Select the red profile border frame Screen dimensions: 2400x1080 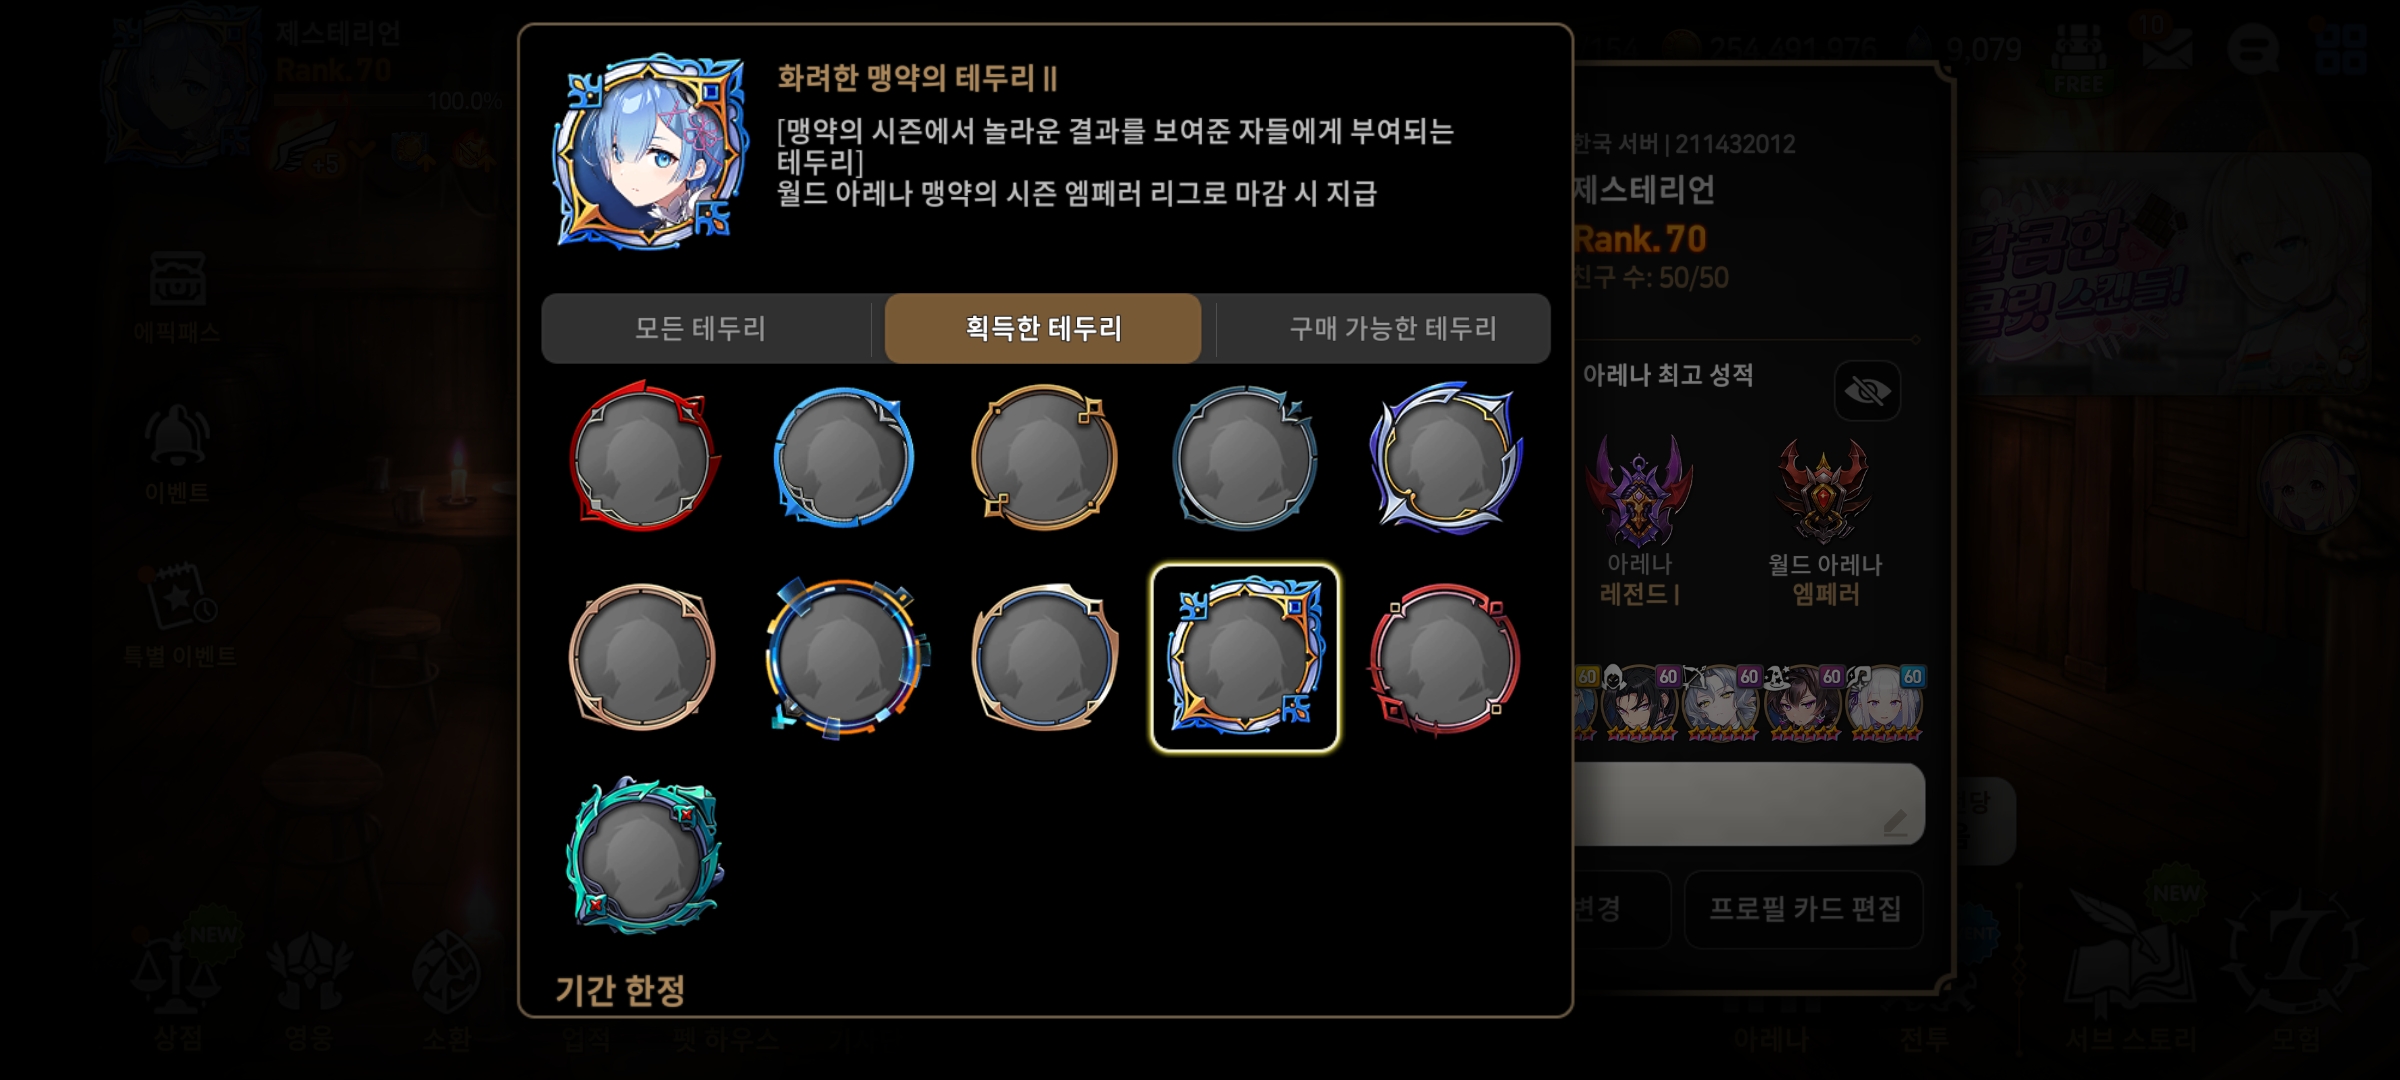644,457
